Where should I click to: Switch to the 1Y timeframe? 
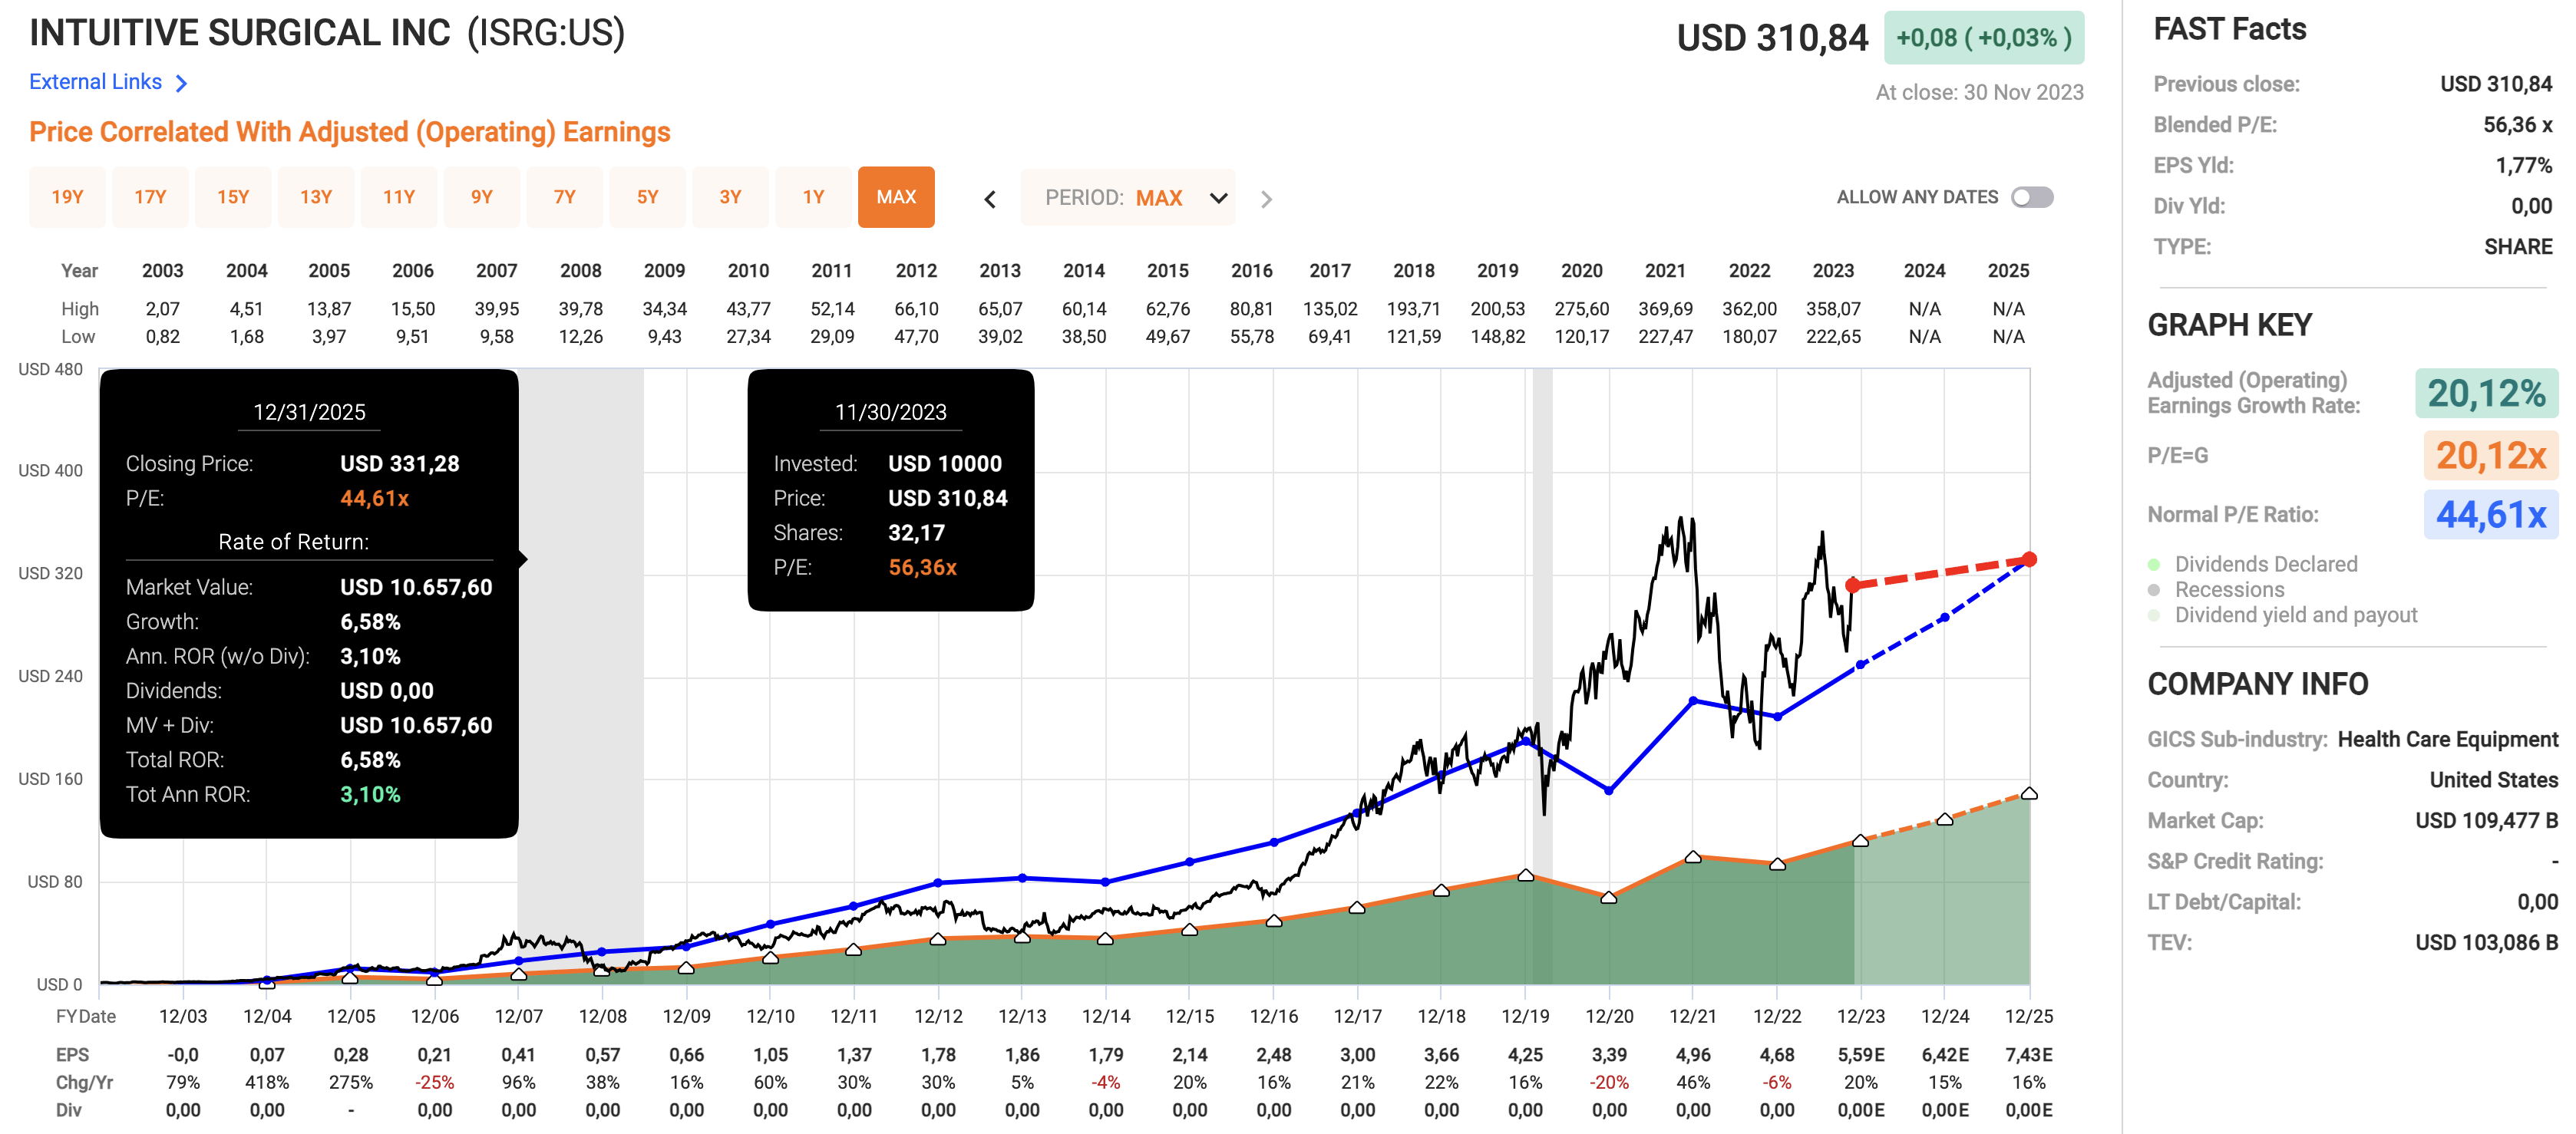click(813, 197)
